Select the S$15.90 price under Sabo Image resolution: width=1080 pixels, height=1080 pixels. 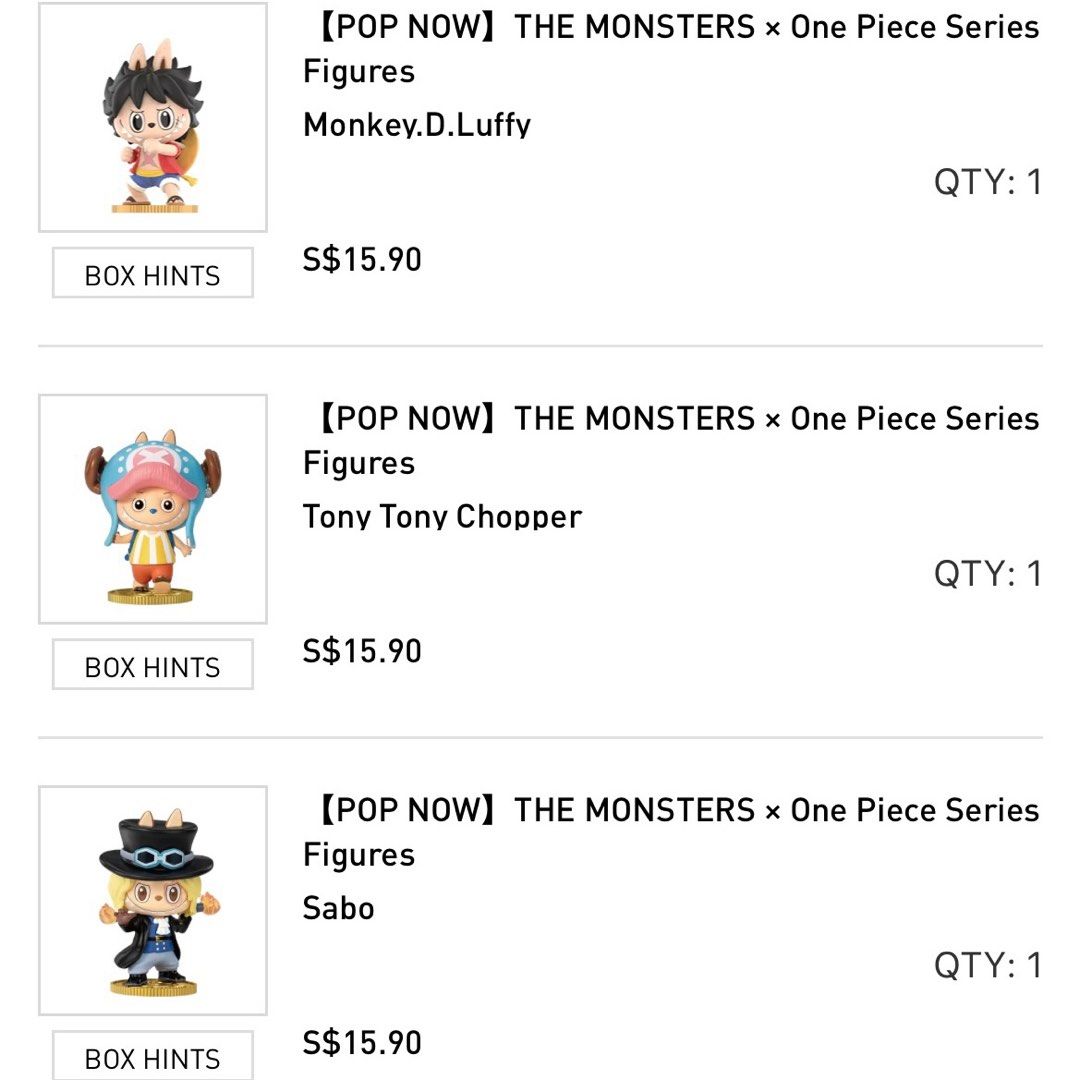coord(362,1041)
